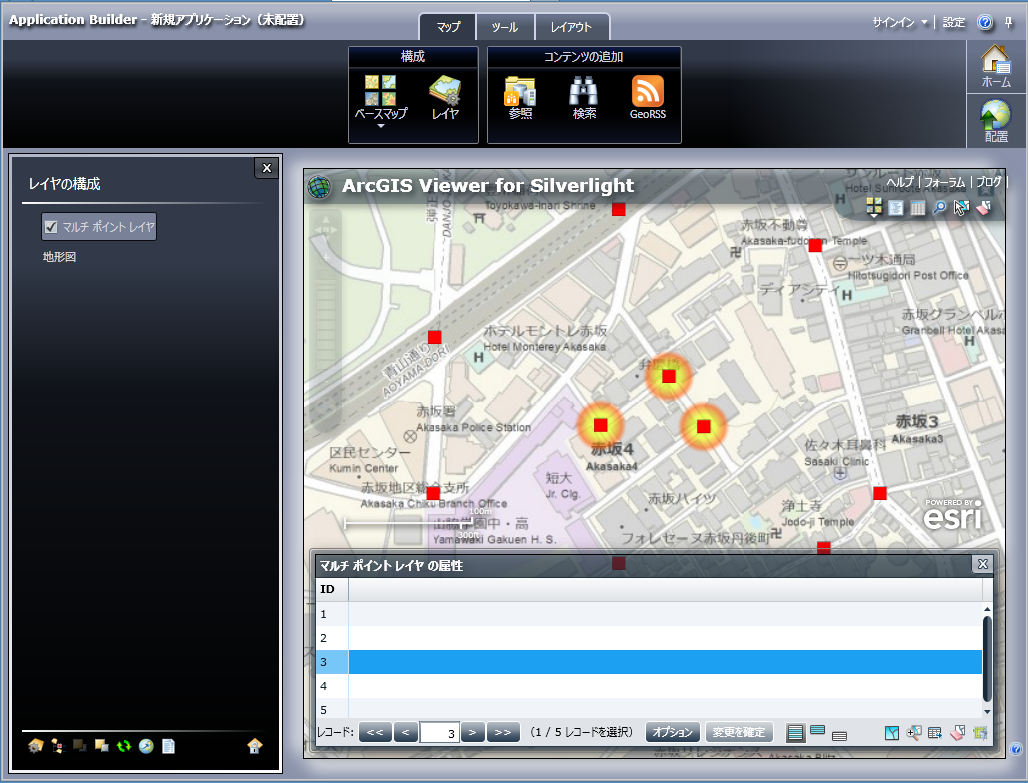Click the レイヤ layer configuration icon
The height and width of the screenshot is (783, 1028).
445,98
